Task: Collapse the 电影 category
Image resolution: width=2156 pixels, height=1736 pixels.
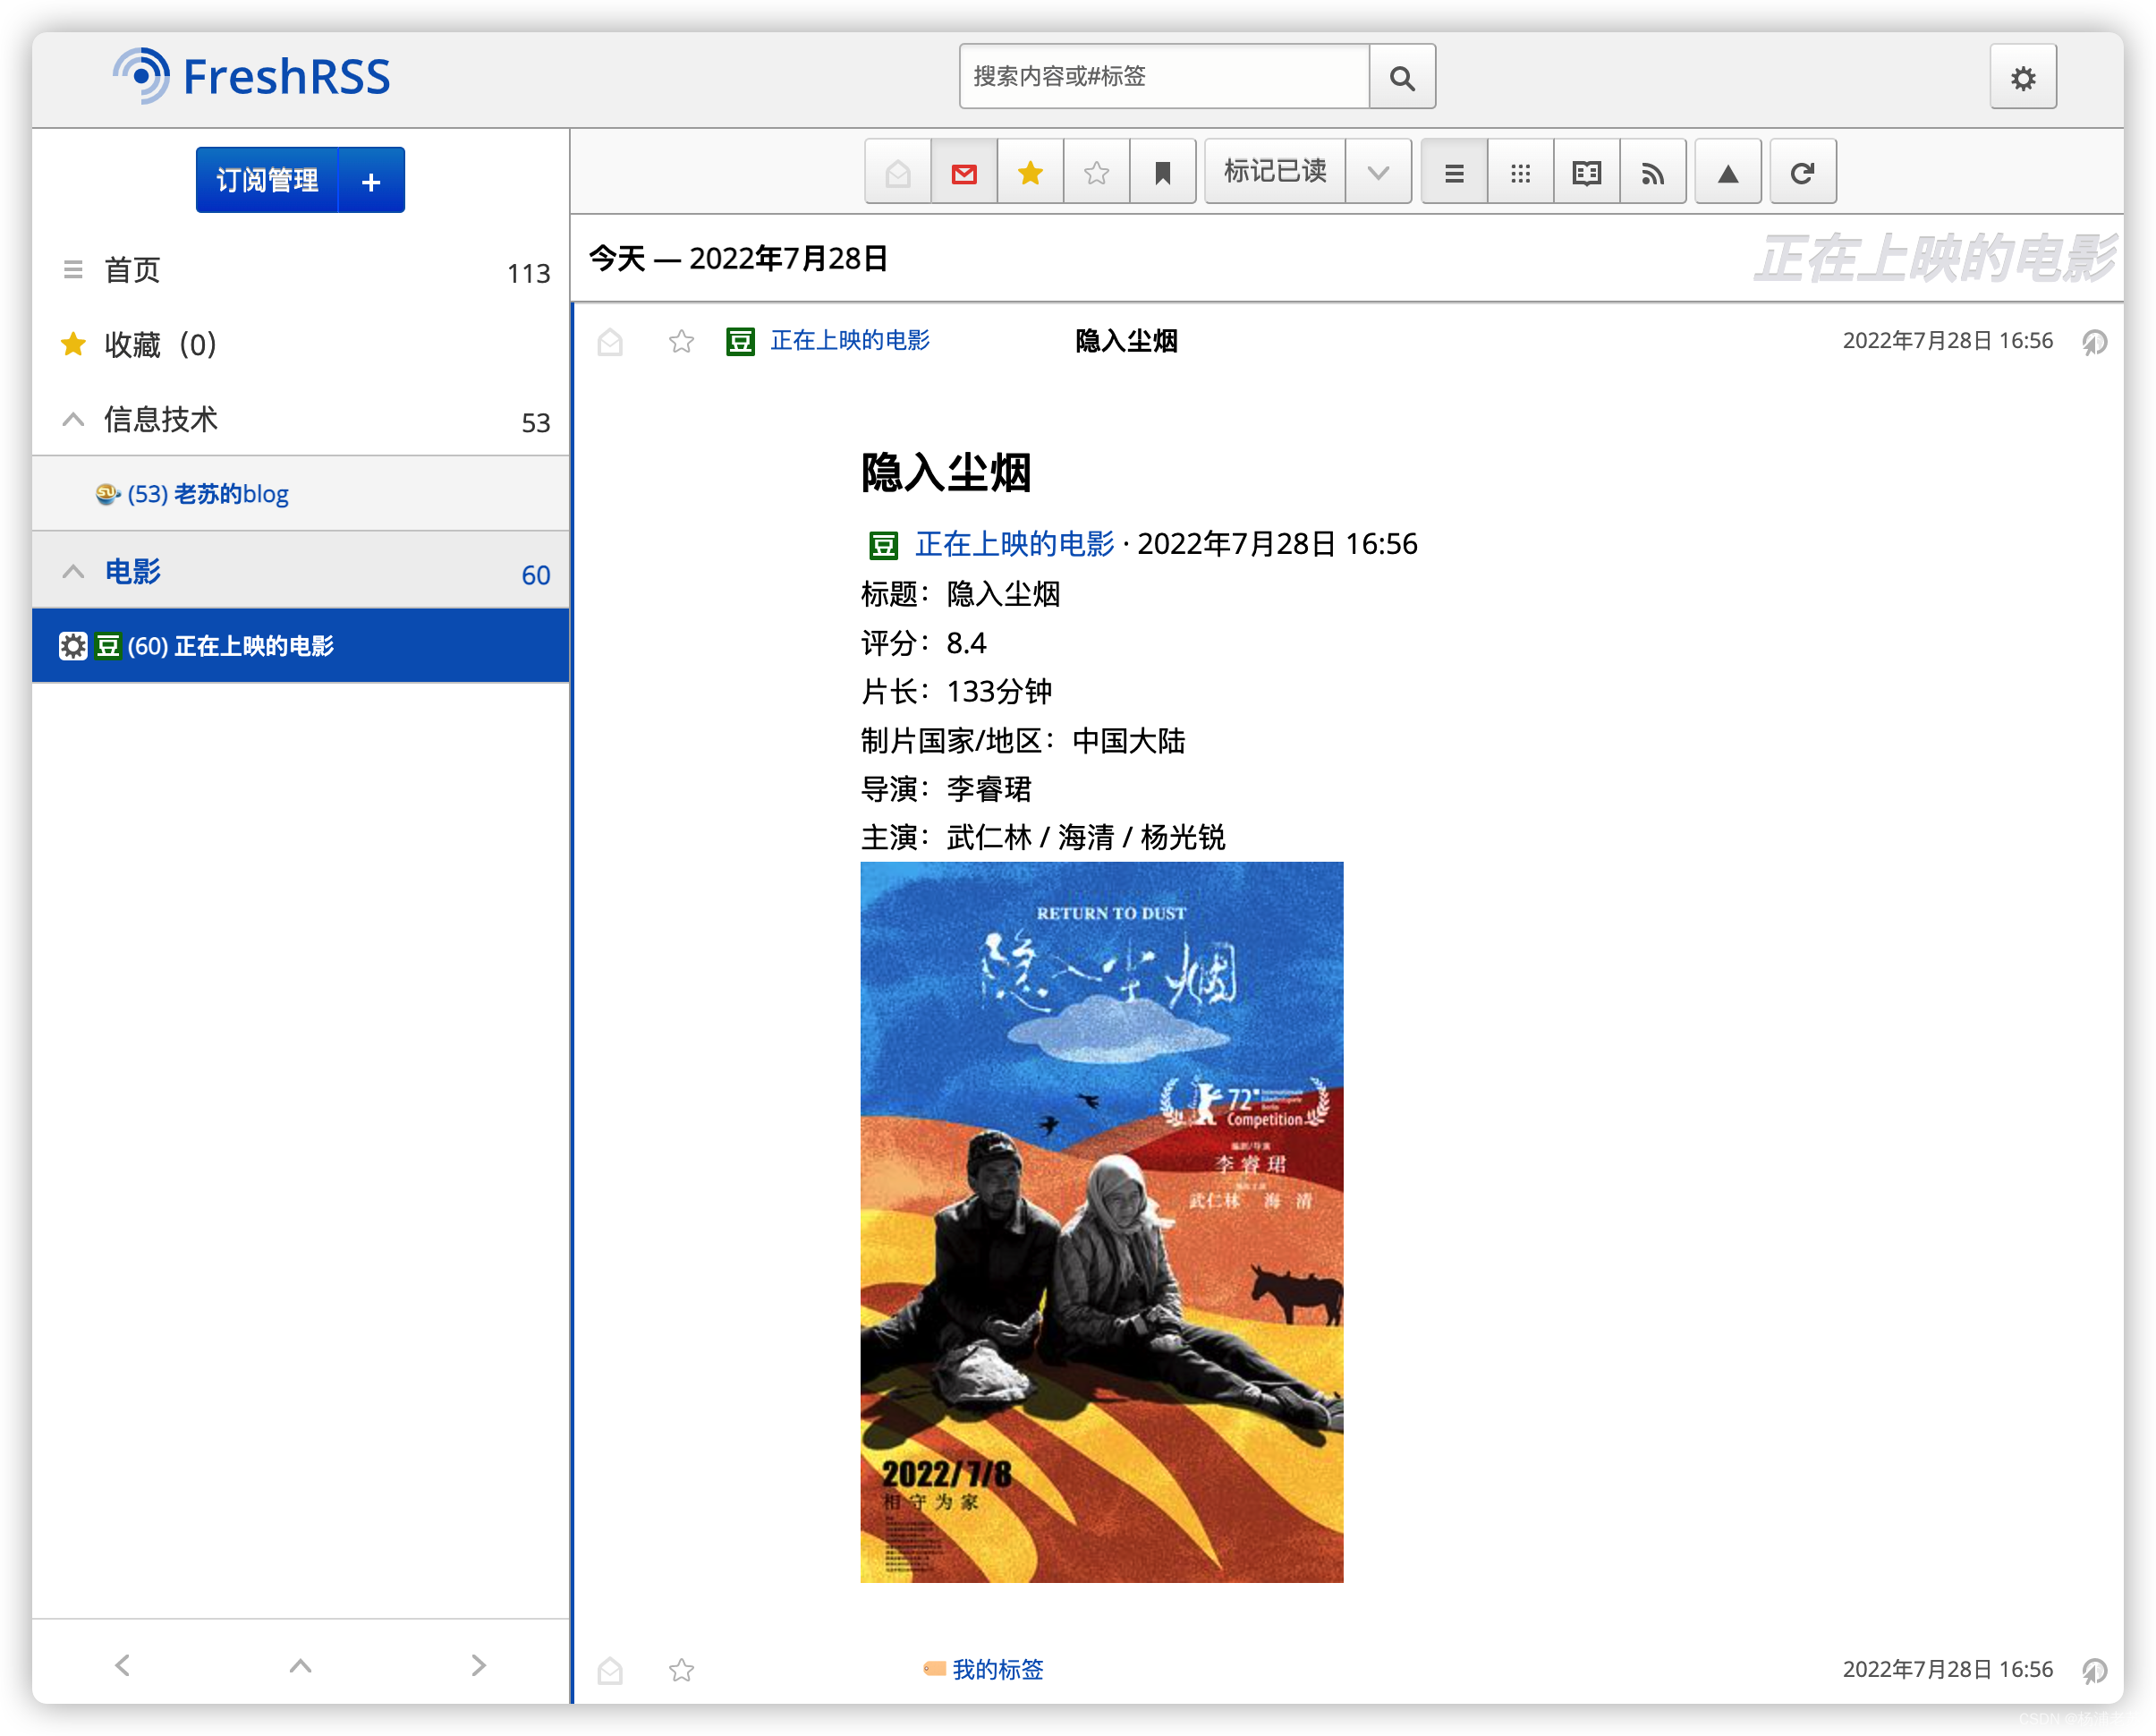Action: [73, 570]
